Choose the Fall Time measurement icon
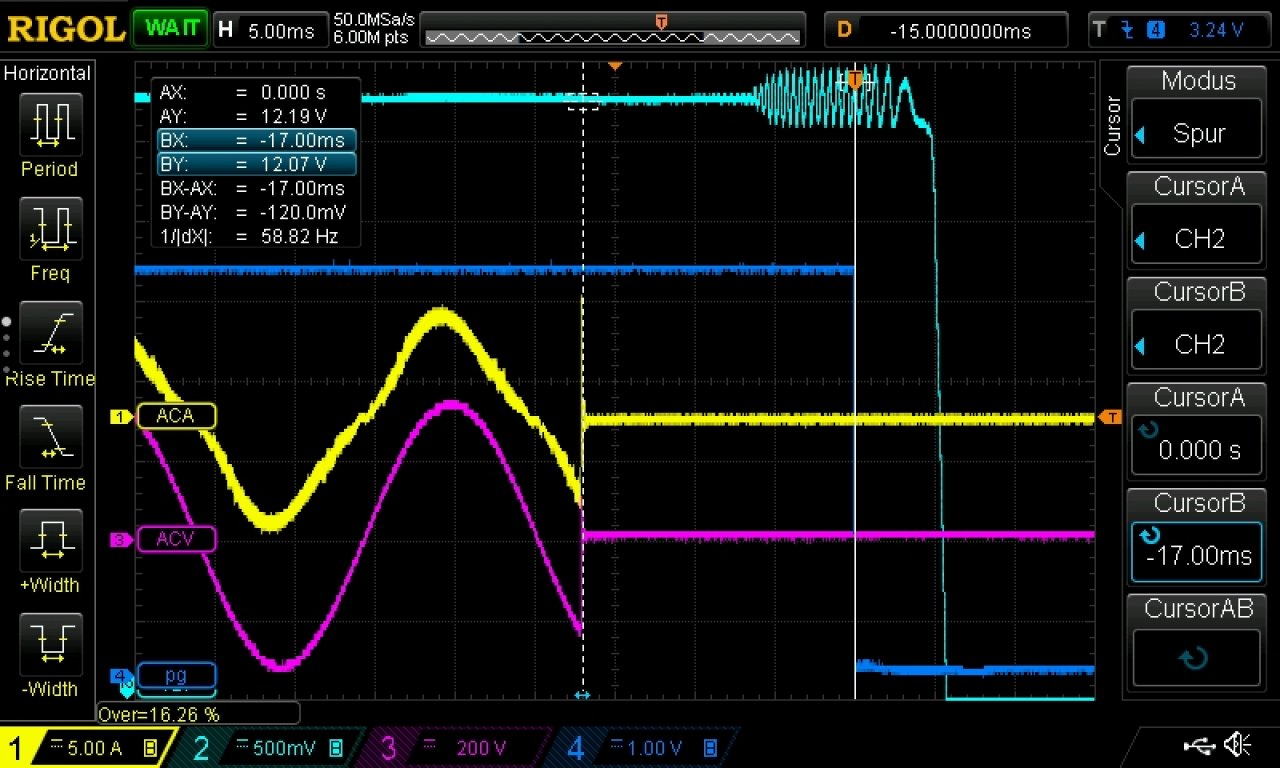This screenshot has width=1280, height=768. click(x=50, y=437)
